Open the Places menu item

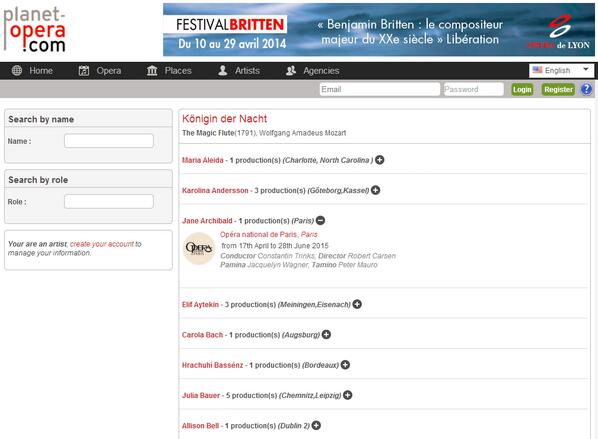pos(178,71)
